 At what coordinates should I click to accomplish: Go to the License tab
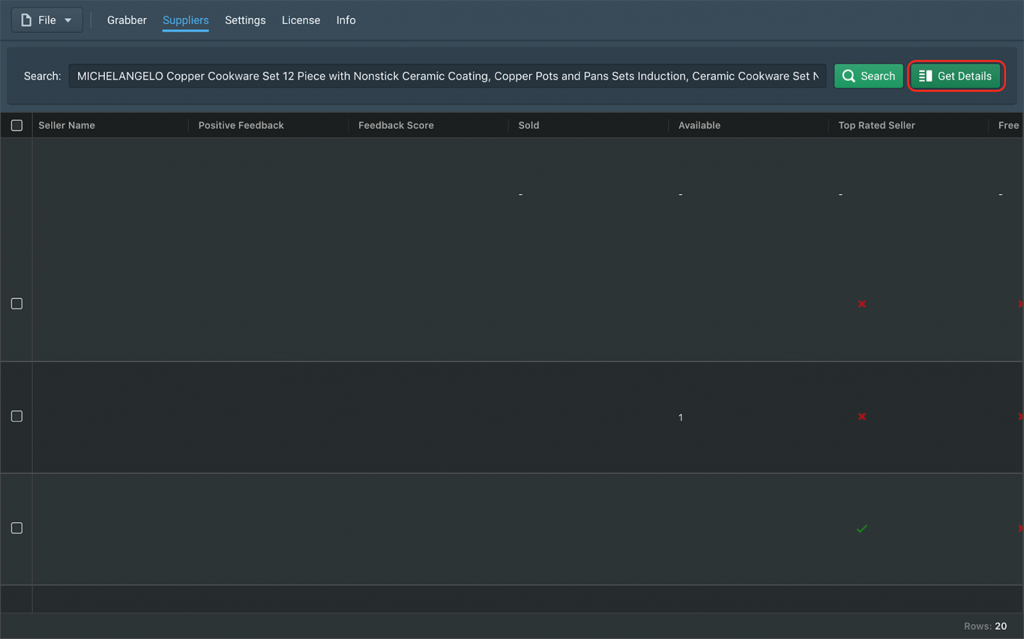click(301, 20)
